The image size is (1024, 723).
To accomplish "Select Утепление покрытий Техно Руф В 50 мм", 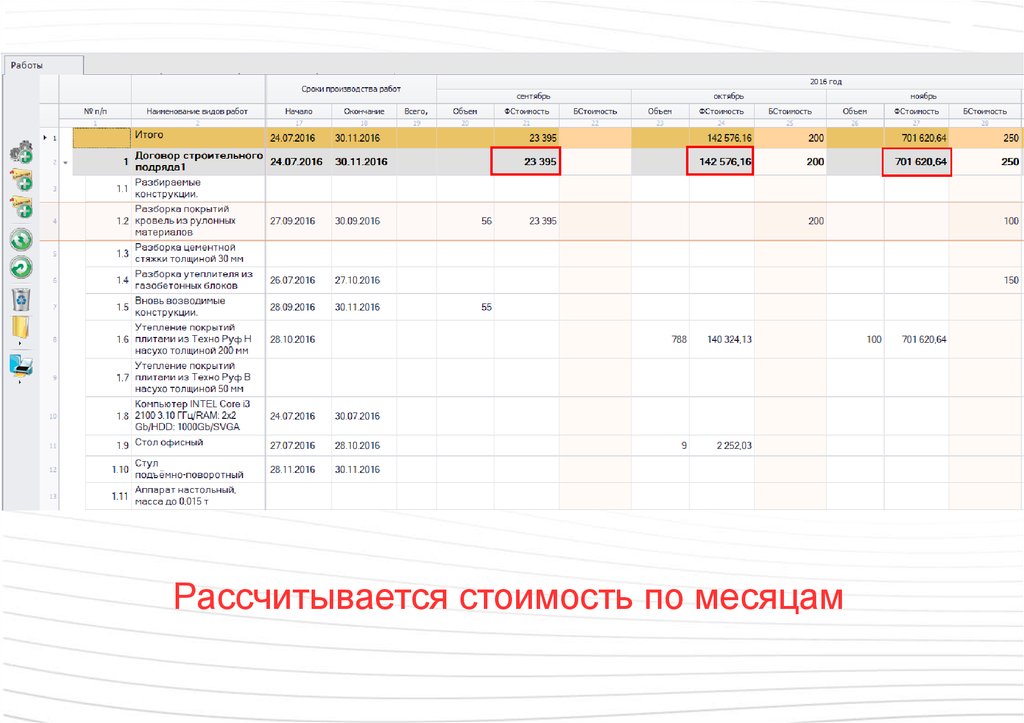I will click(198, 378).
